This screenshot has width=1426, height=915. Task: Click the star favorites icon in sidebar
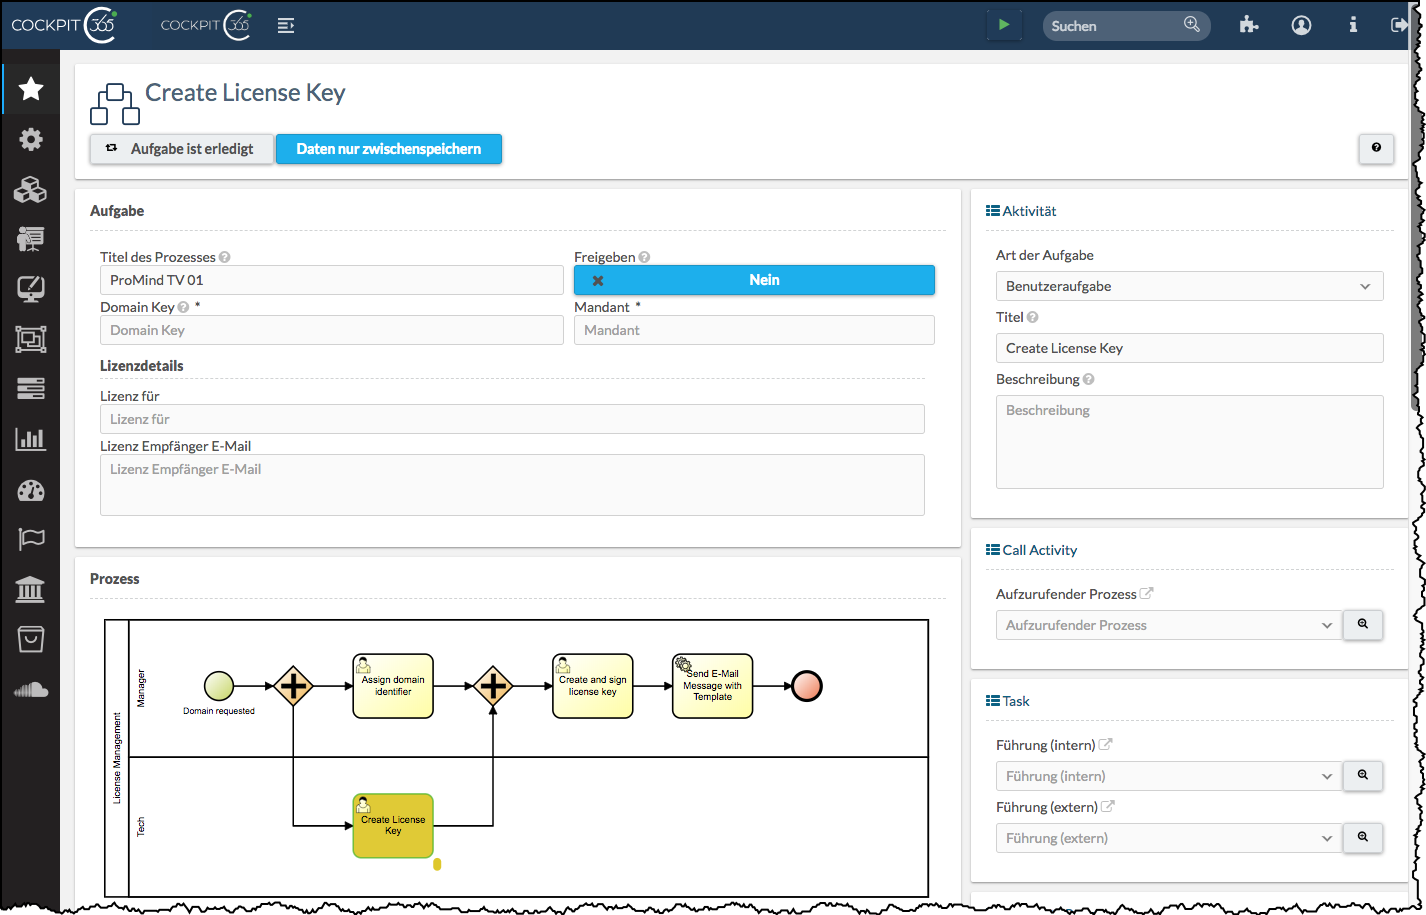[x=31, y=89]
